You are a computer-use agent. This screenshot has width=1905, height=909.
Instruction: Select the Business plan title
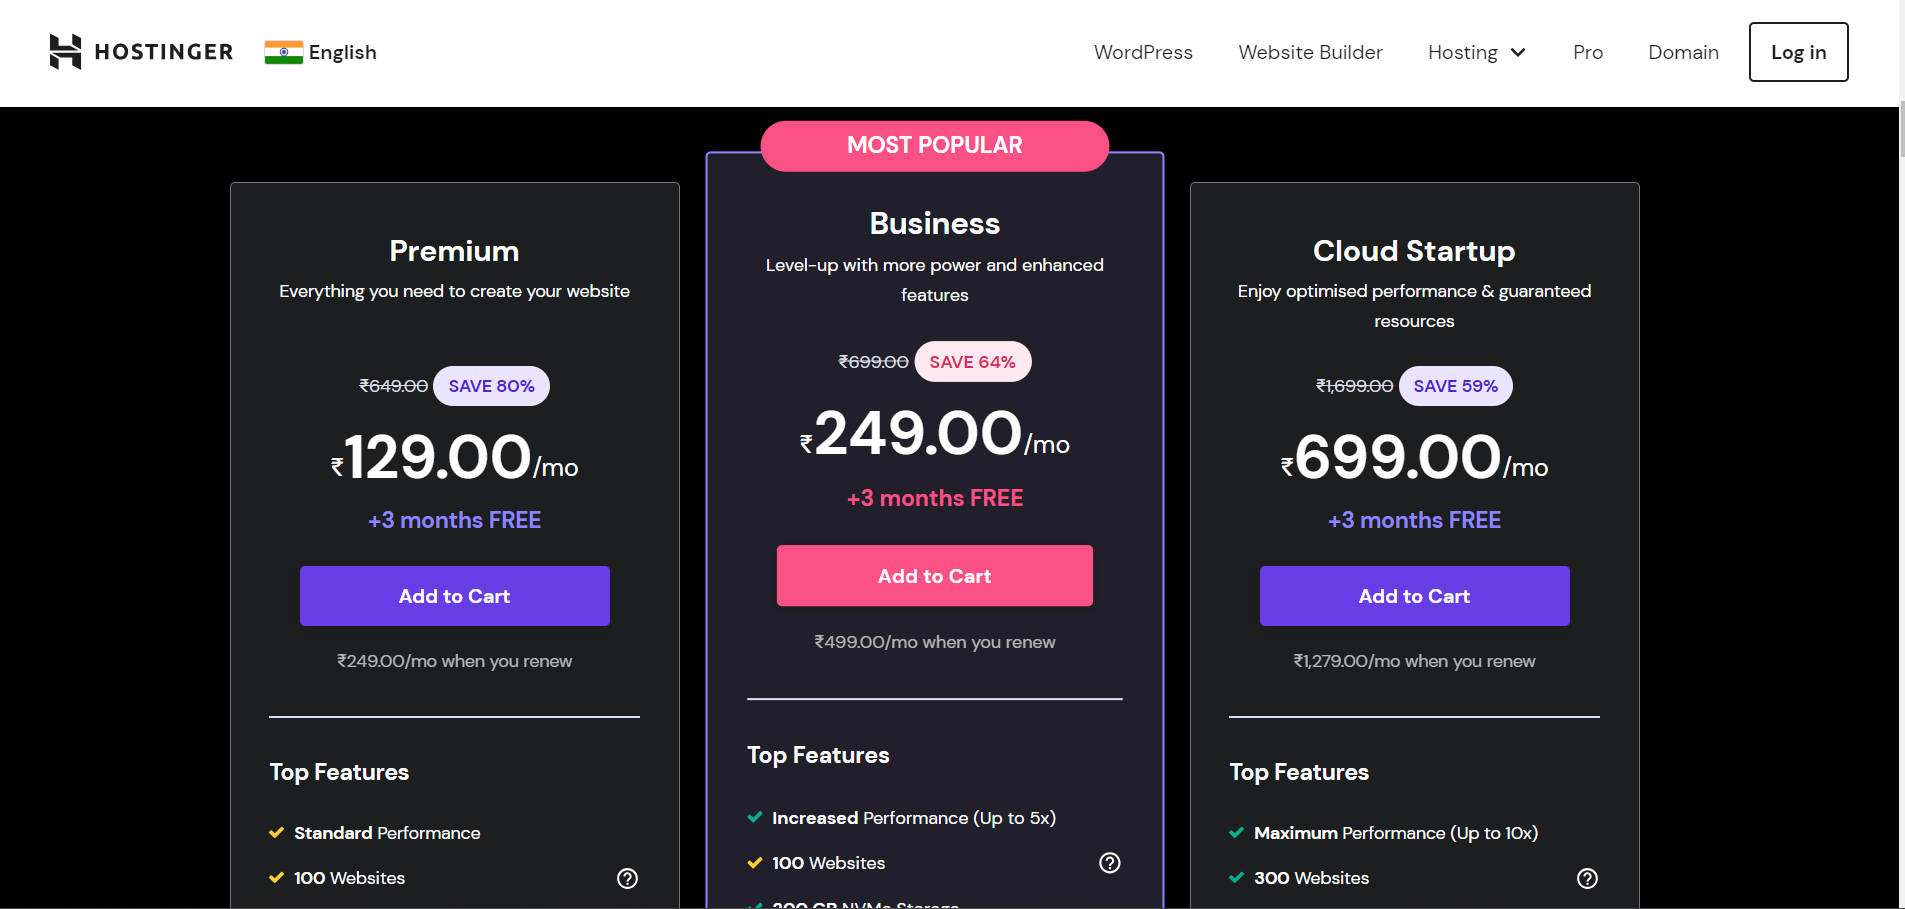coord(935,223)
